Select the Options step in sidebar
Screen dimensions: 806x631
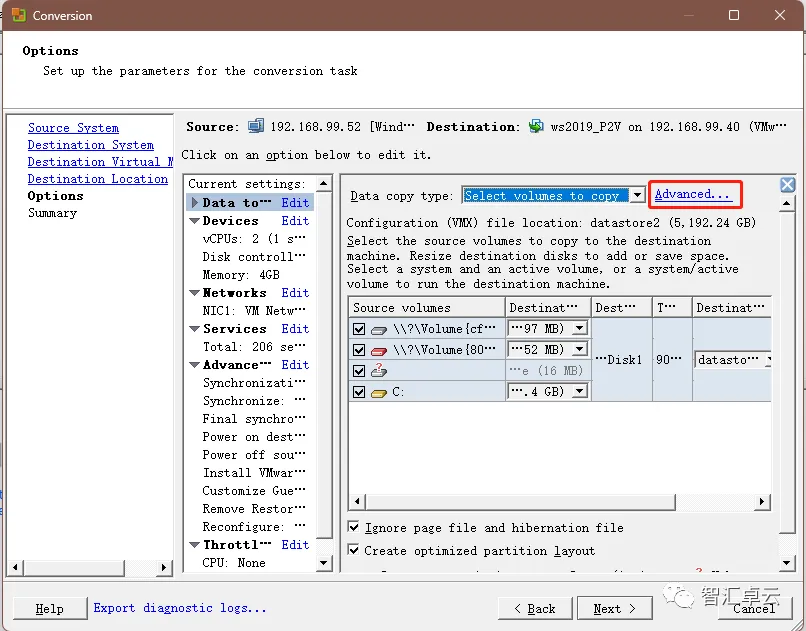click(55, 196)
